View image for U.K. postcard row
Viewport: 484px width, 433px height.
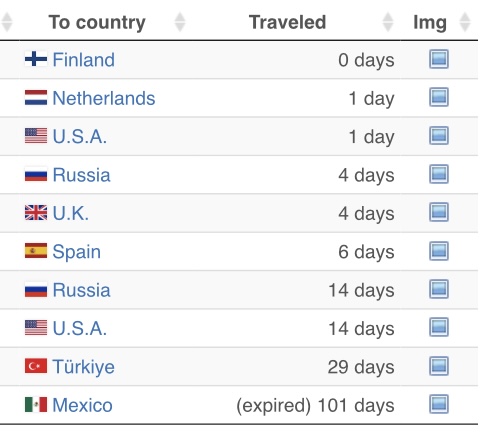click(439, 212)
